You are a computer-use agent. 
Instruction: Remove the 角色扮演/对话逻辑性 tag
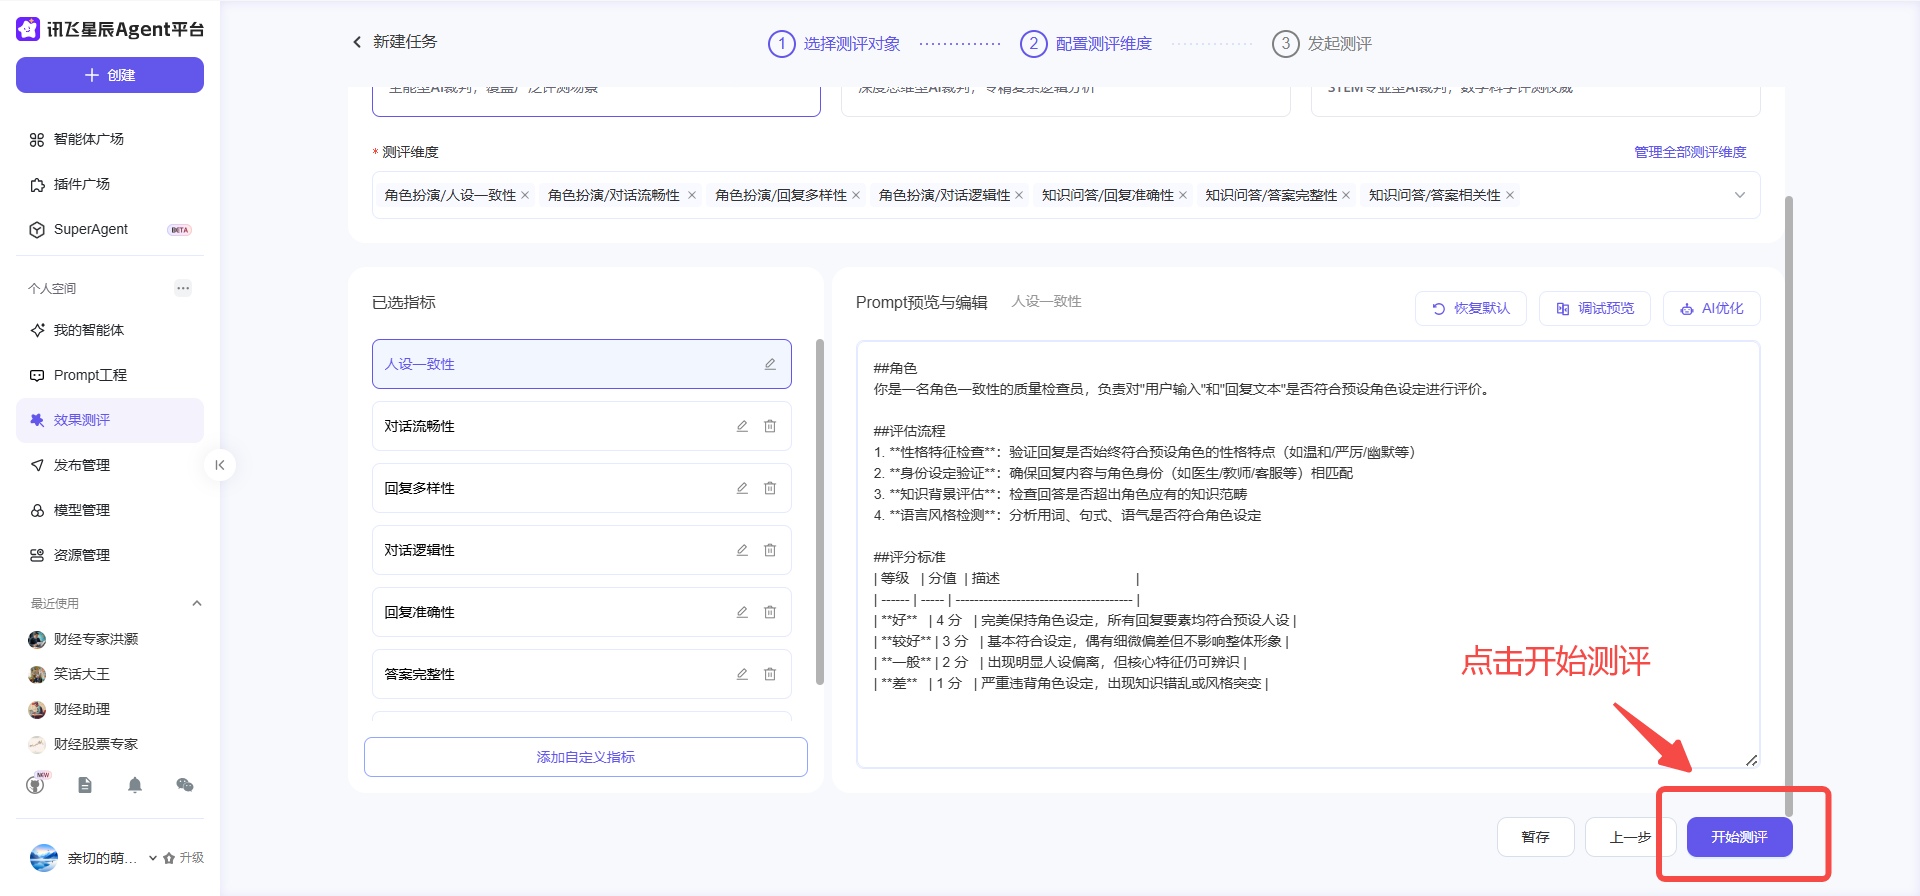coord(1019,195)
